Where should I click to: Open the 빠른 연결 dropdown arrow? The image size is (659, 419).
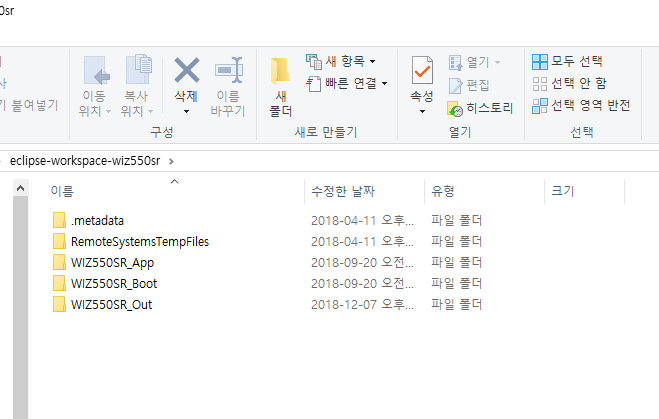point(384,84)
